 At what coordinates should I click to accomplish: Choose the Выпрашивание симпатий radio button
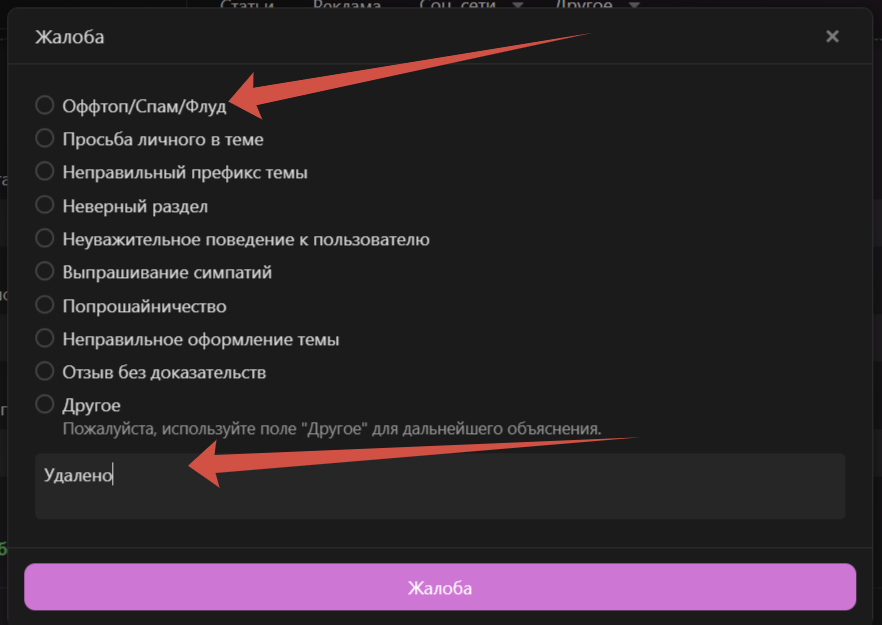(x=45, y=272)
